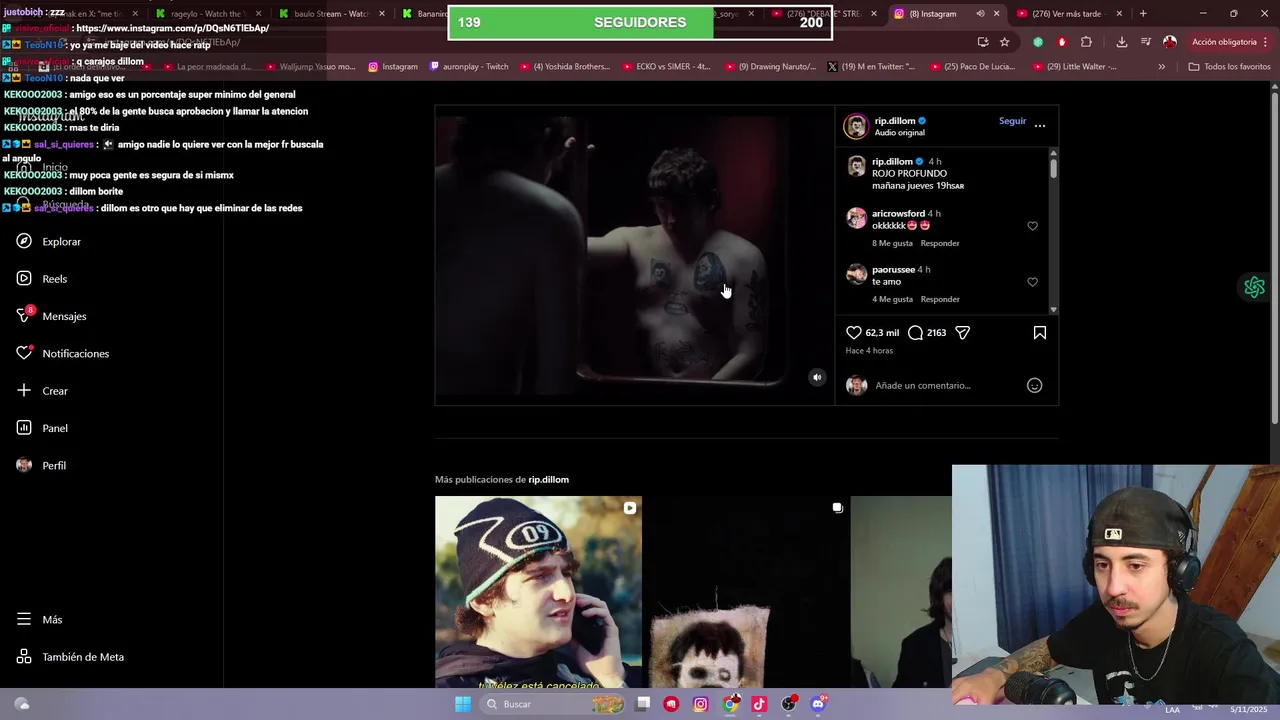Click rip.dillom link under Más publicaciones
Image resolution: width=1280 pixels, height=720 pixels.
(x=548, y=479)
